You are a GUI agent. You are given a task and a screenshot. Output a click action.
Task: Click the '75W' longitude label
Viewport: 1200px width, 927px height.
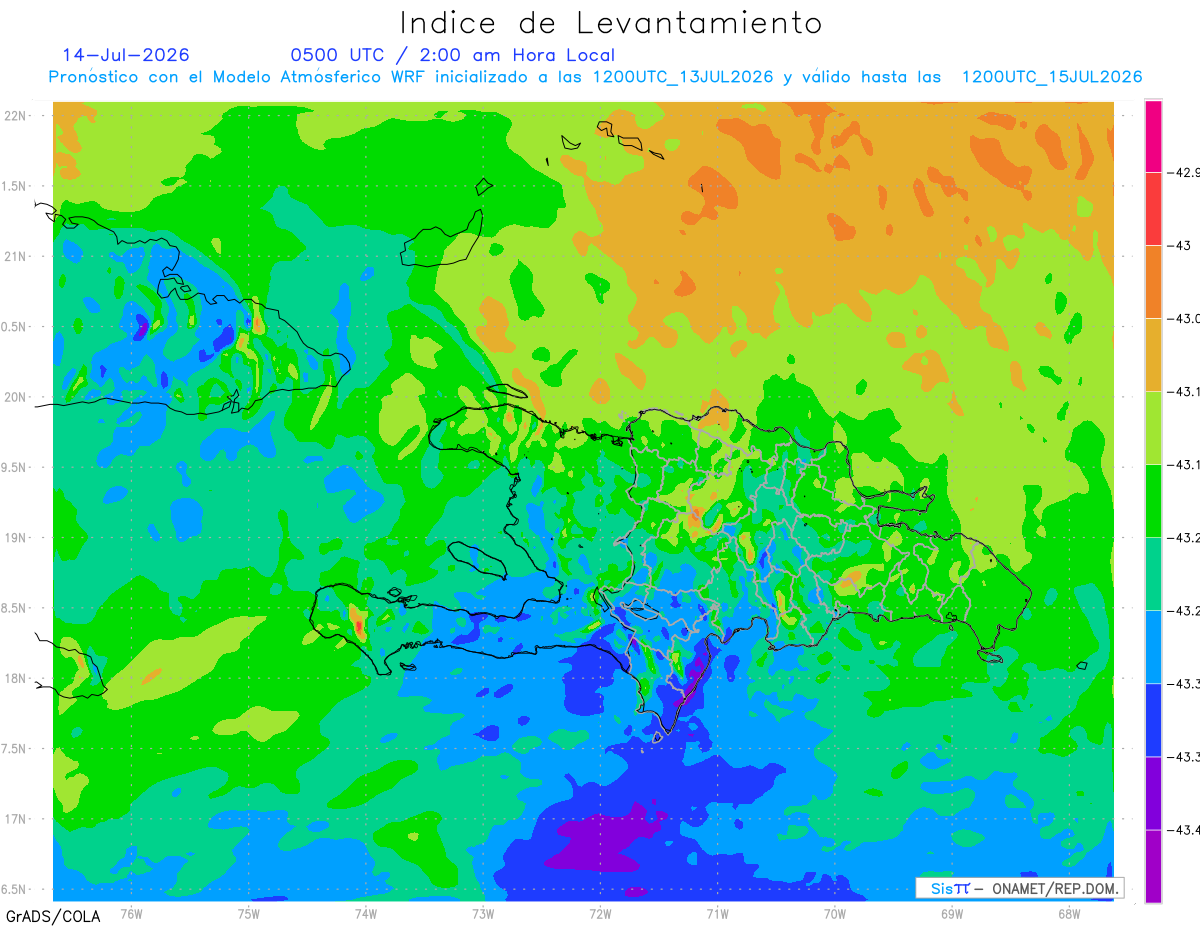249,914
